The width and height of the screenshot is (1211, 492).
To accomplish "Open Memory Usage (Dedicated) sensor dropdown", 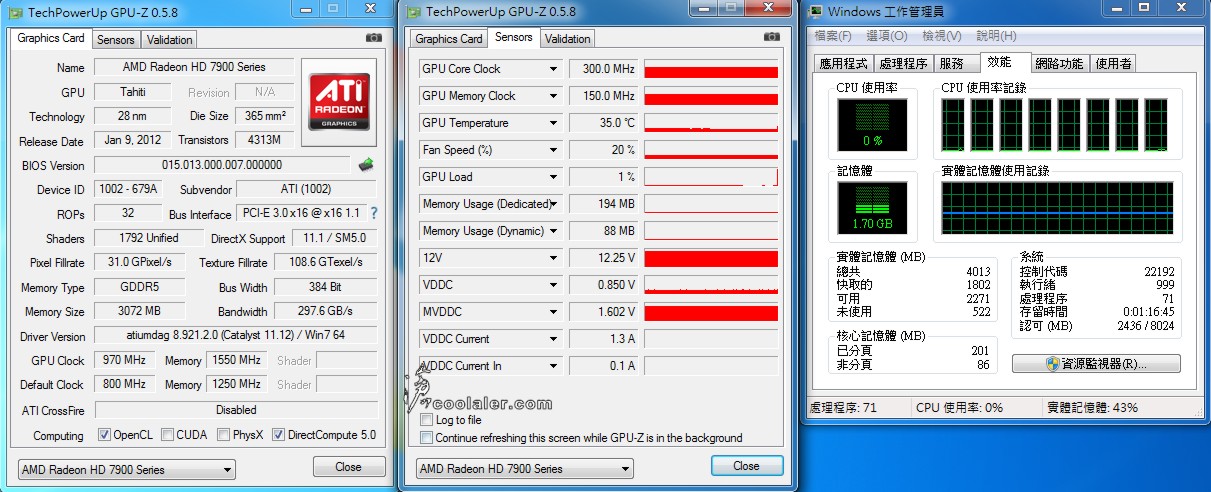I will 553,204.
